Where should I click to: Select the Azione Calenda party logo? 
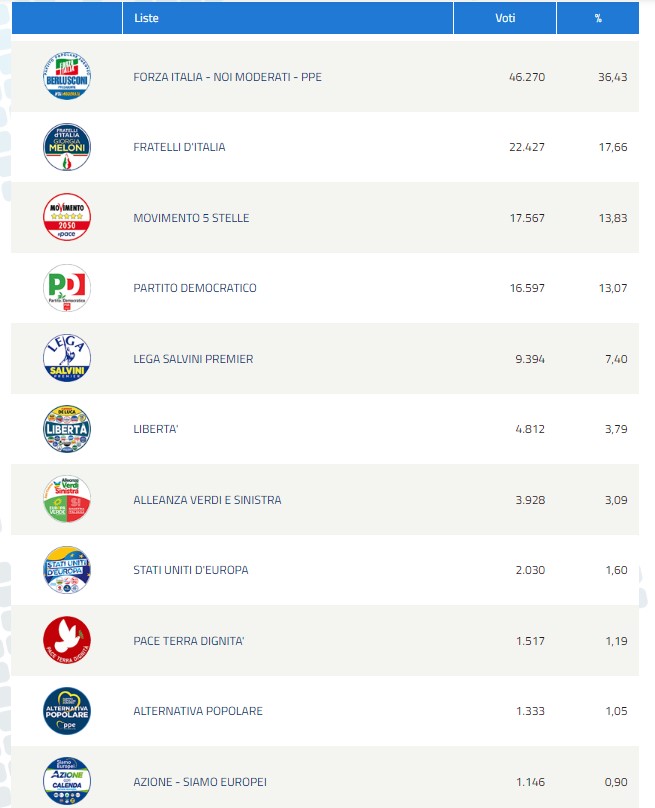coord(67,781)
